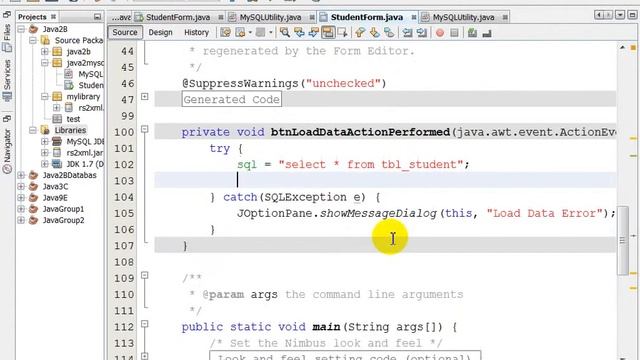Collapse the Libraries node
Screen dimensions: 640x360
click(33, 130)
